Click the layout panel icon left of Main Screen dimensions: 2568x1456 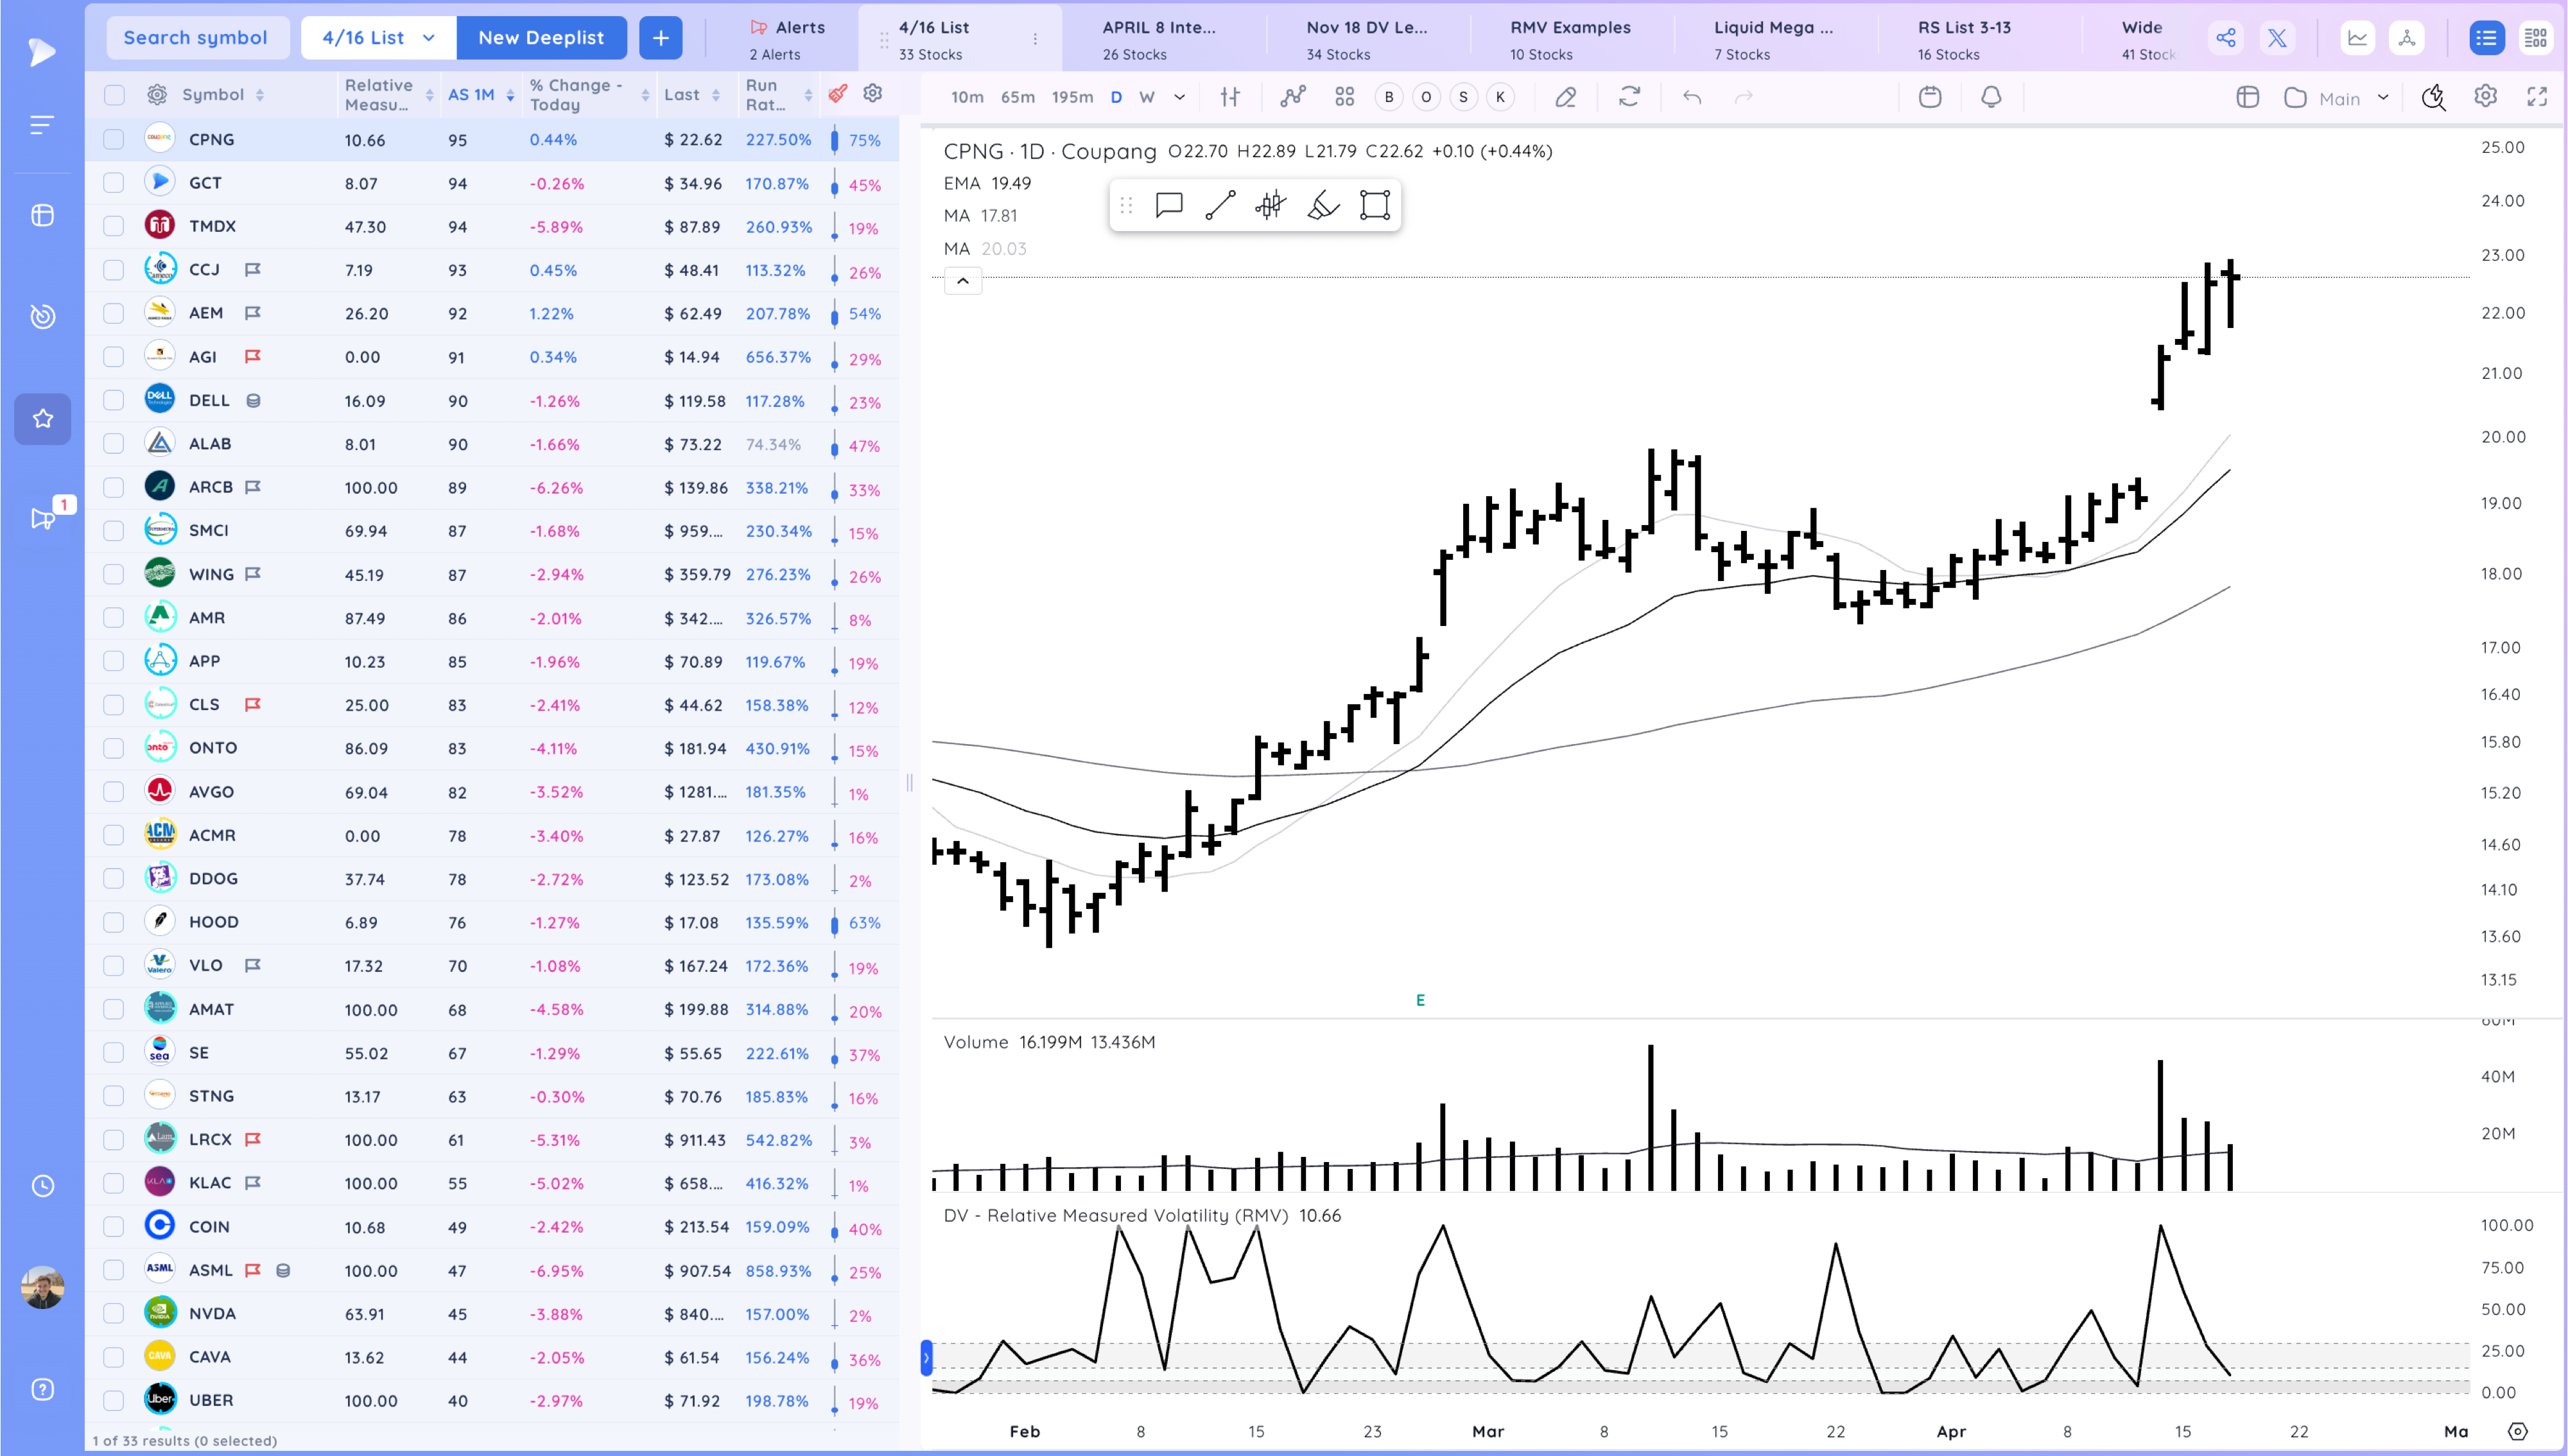pos(2248,97)
